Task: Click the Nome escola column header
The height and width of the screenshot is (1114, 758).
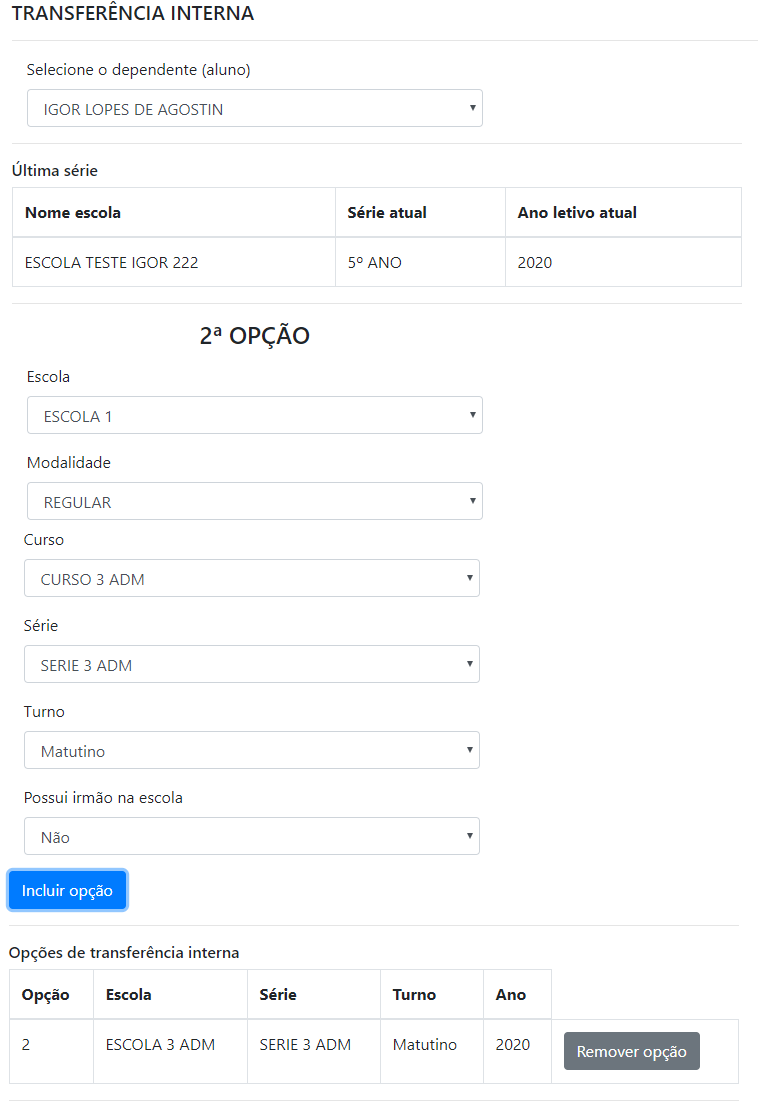Action: [x=73, y=213]
